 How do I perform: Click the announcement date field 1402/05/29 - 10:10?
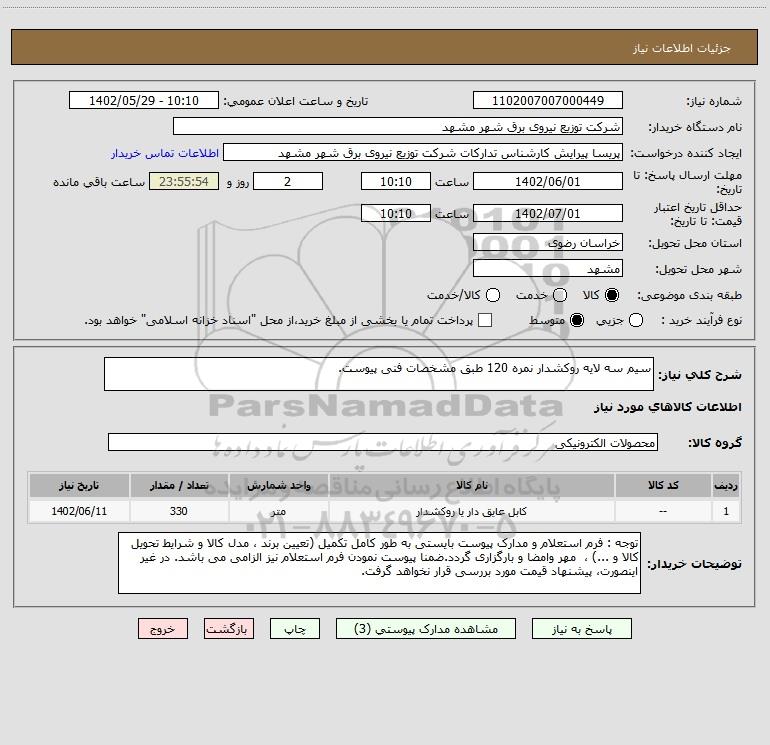(144, 101)
